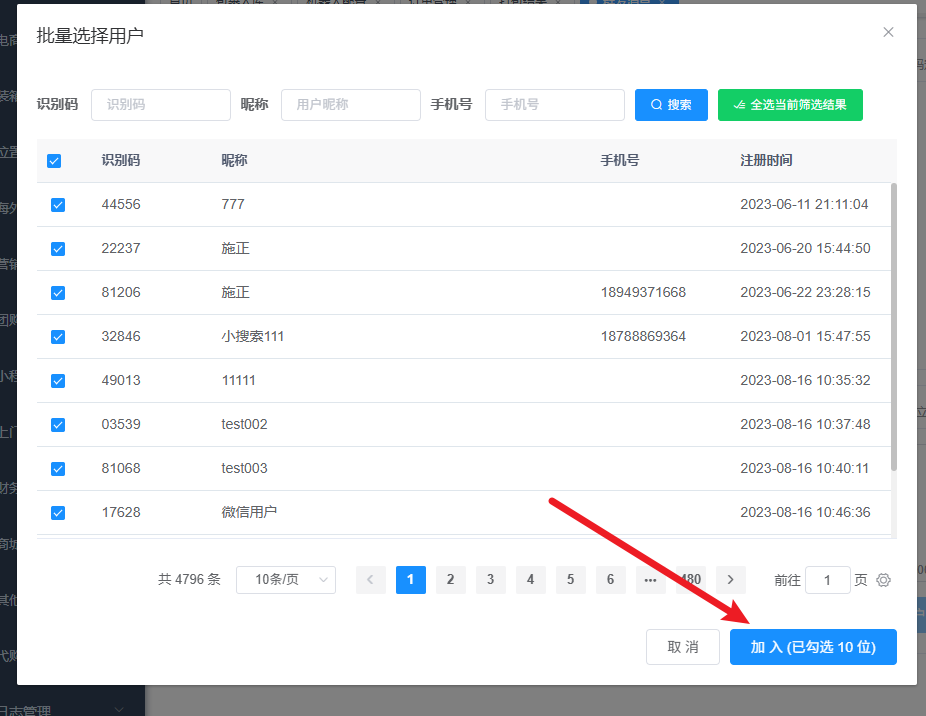
Task: Select all current filter results
Action: (x=790, y=105)
